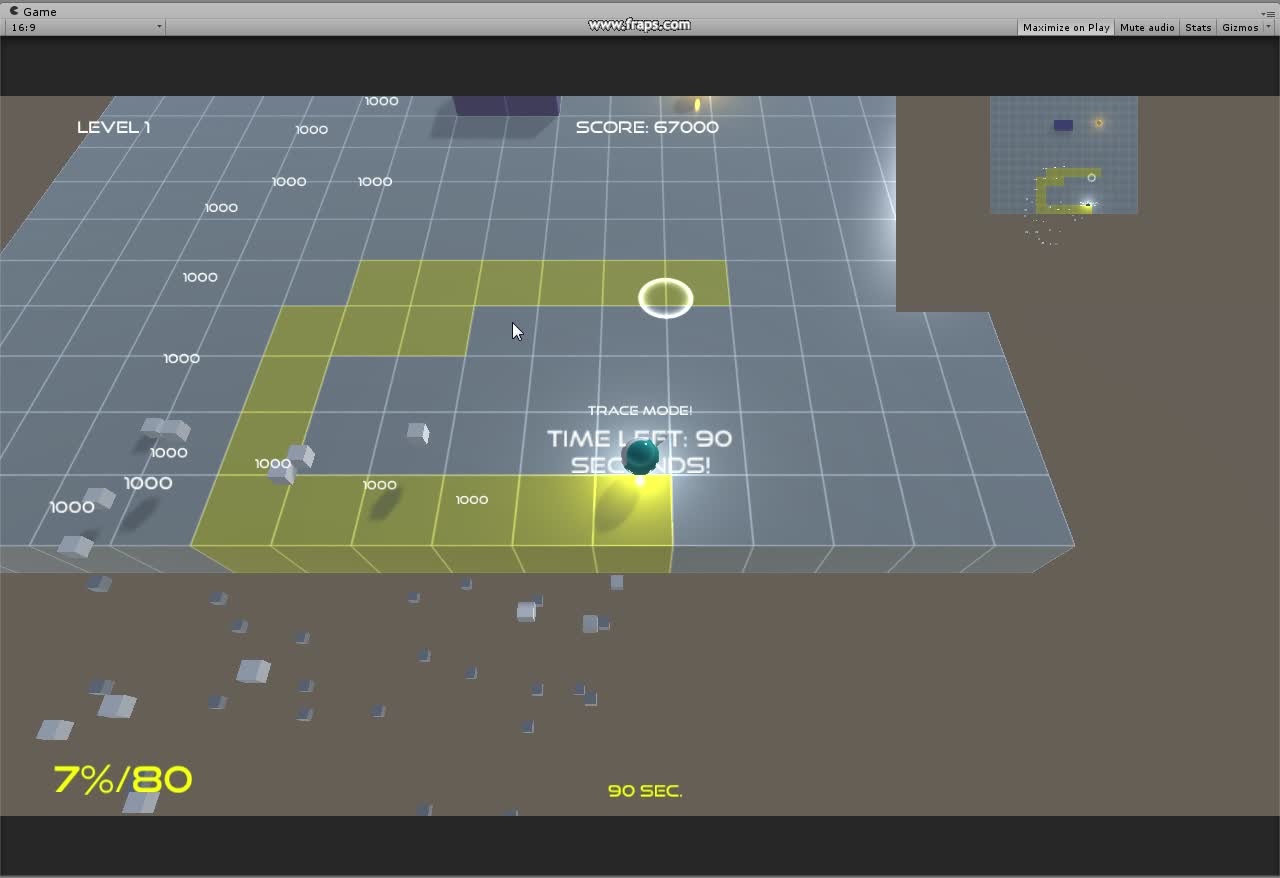
Task: Click the "LEVEL 1" label
Action: [114, 127]
